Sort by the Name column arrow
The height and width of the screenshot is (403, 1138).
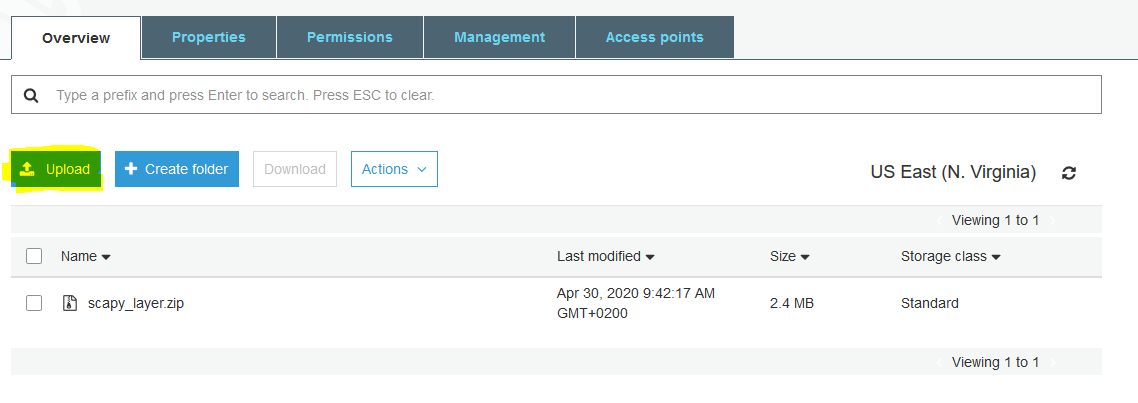coord(106,257)
